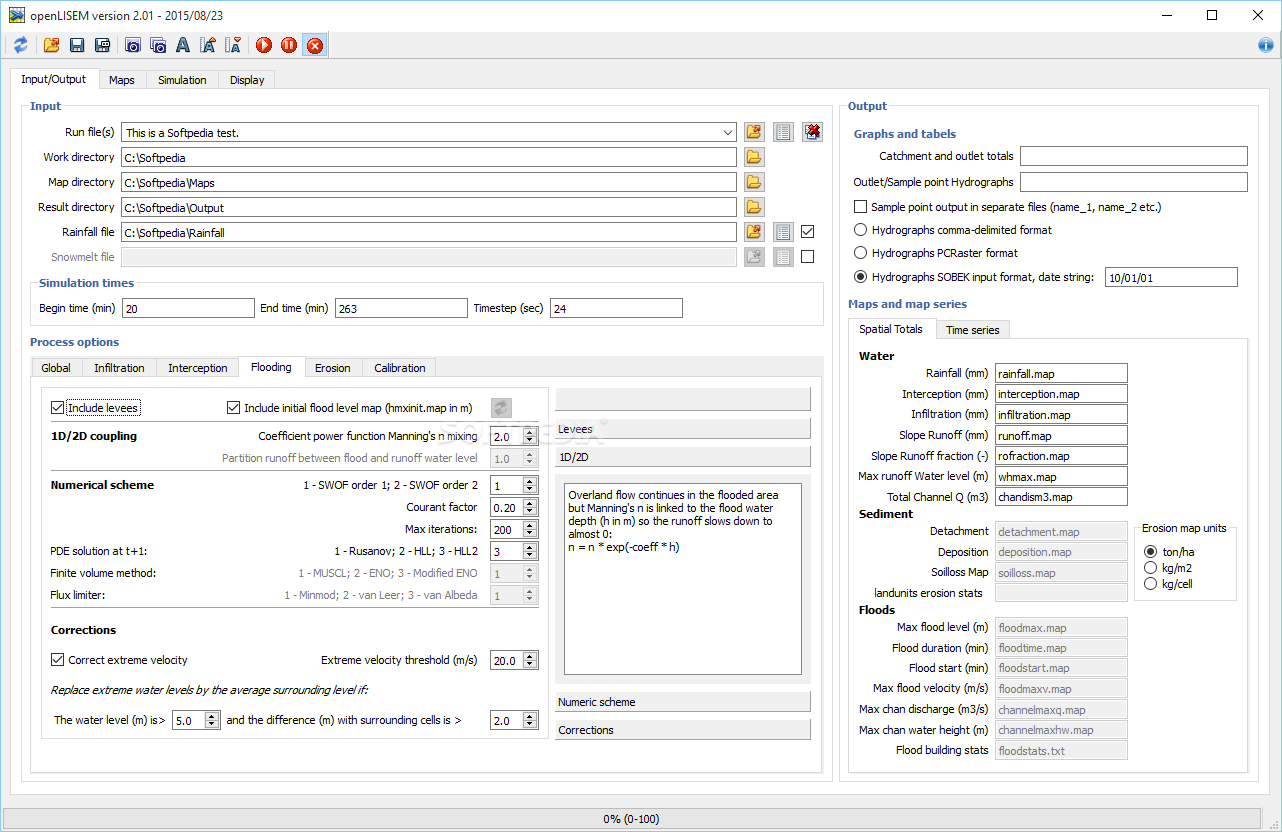Open the Infiltration process options tab
The height and width of the screenshot is (832, 1282).
coord(119,368)
